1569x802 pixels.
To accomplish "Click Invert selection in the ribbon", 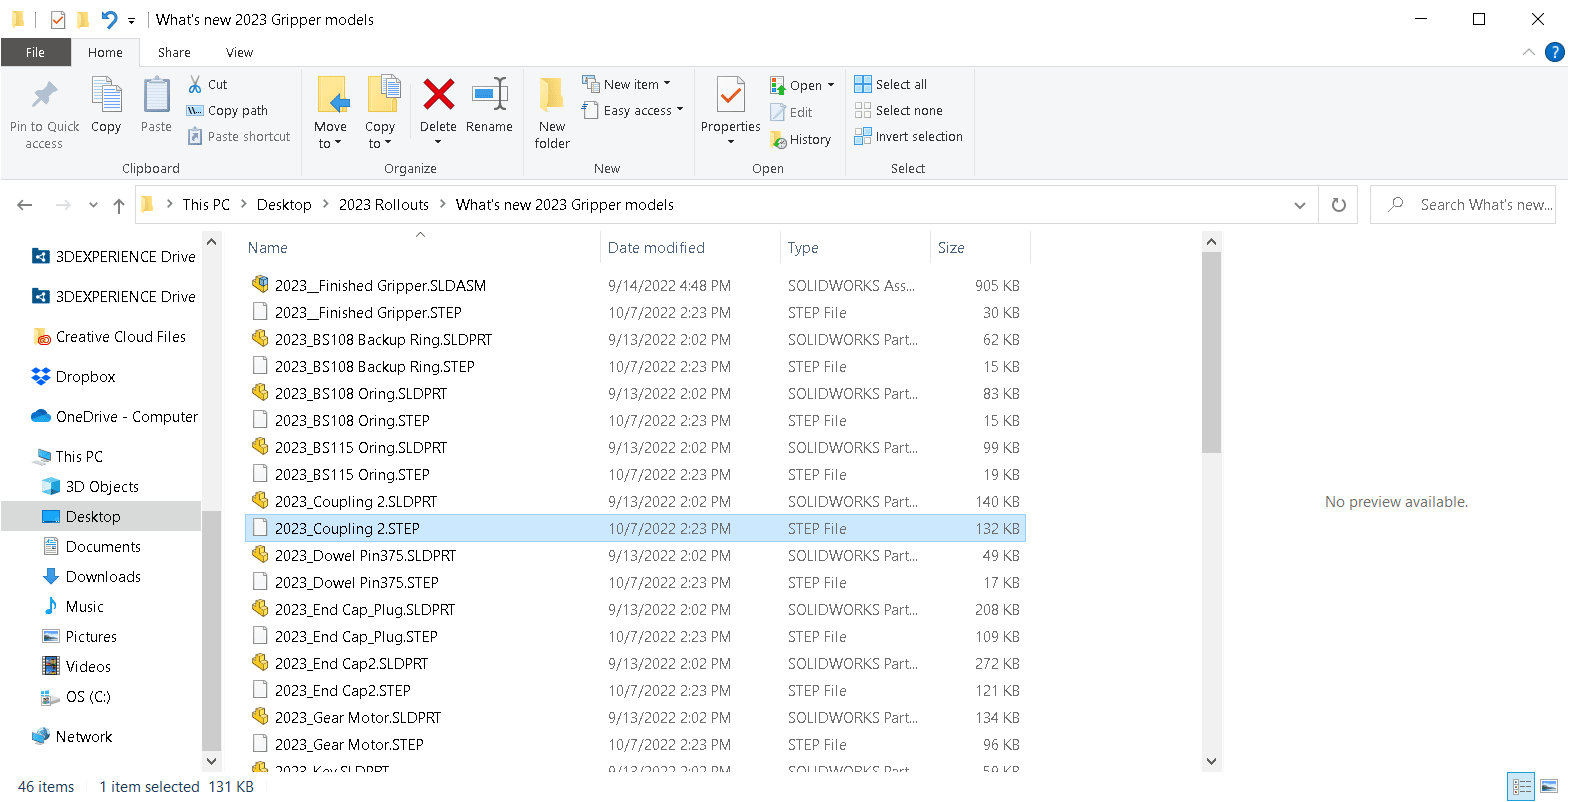I will (x=909, y=137).
